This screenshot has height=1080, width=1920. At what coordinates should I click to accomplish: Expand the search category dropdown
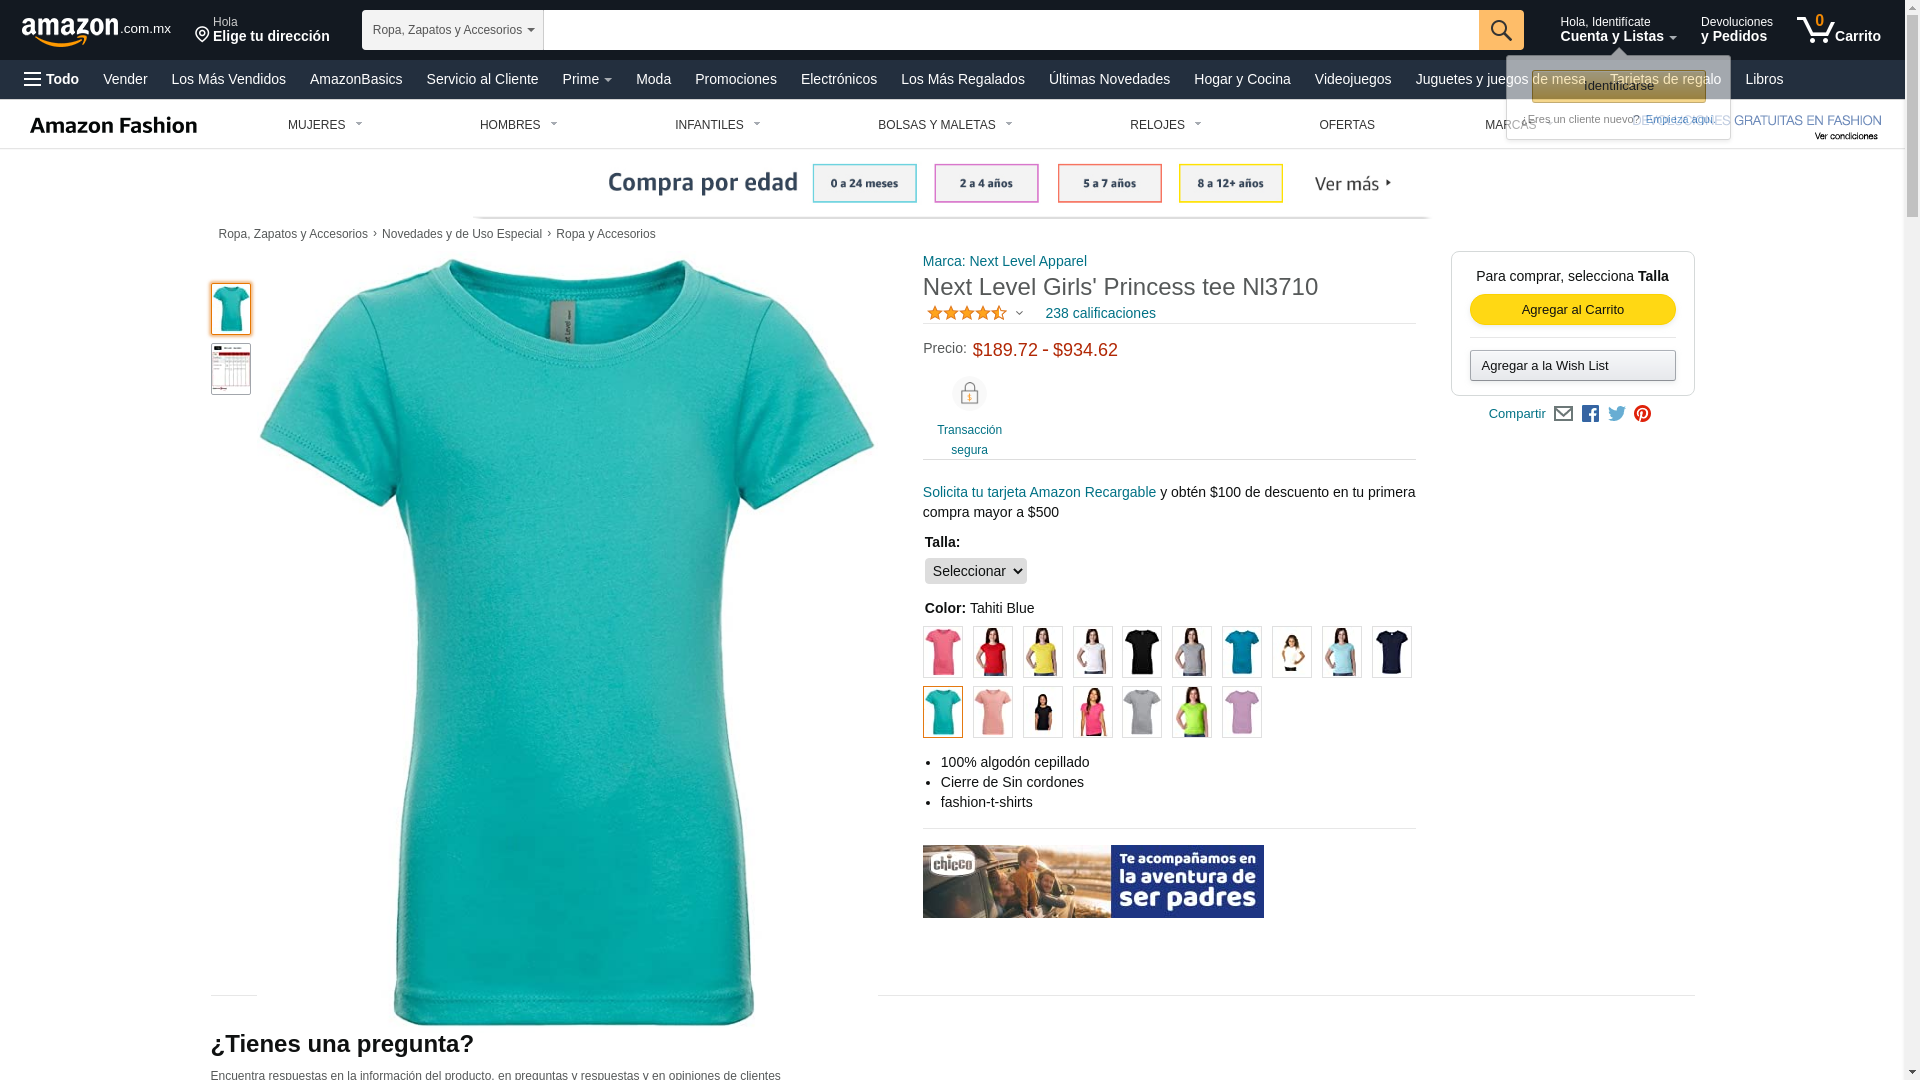pyautogui.click(x=452, y=30)
